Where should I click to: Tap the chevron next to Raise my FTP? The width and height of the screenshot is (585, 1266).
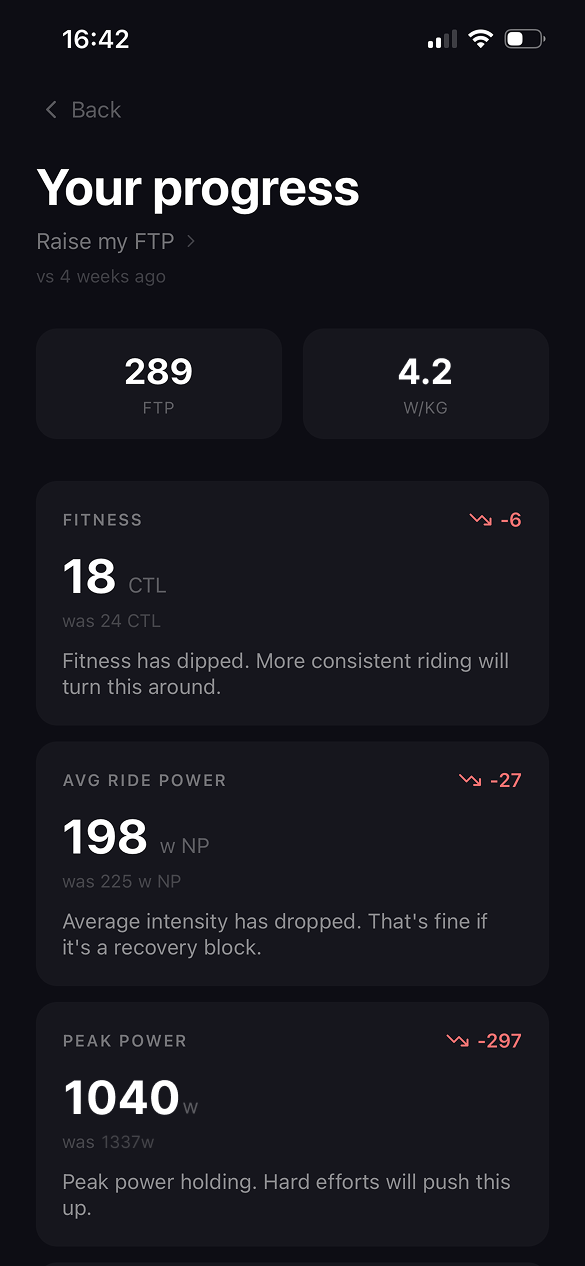pos(190,241)
